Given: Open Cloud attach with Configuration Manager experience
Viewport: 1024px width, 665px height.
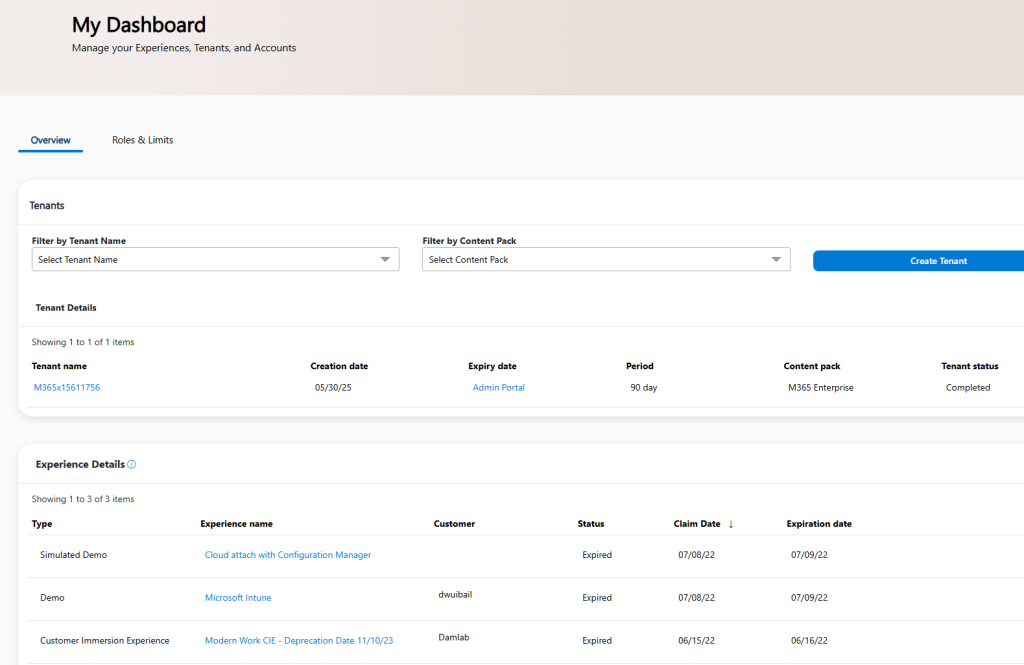Looking at the screenshot, I should point(288,554).
